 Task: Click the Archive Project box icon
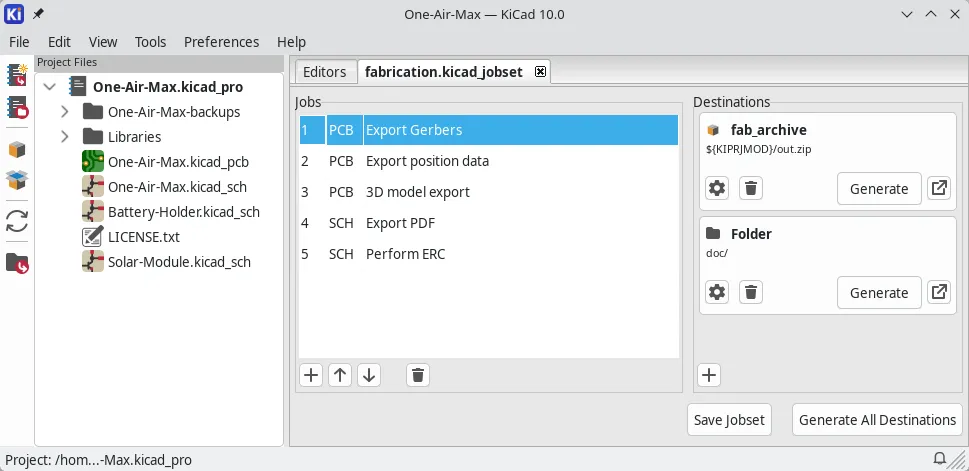tap(17, 149)
